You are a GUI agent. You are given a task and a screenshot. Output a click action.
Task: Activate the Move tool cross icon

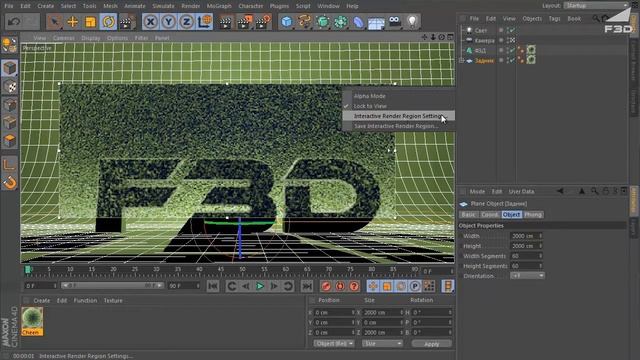point(73,22)
